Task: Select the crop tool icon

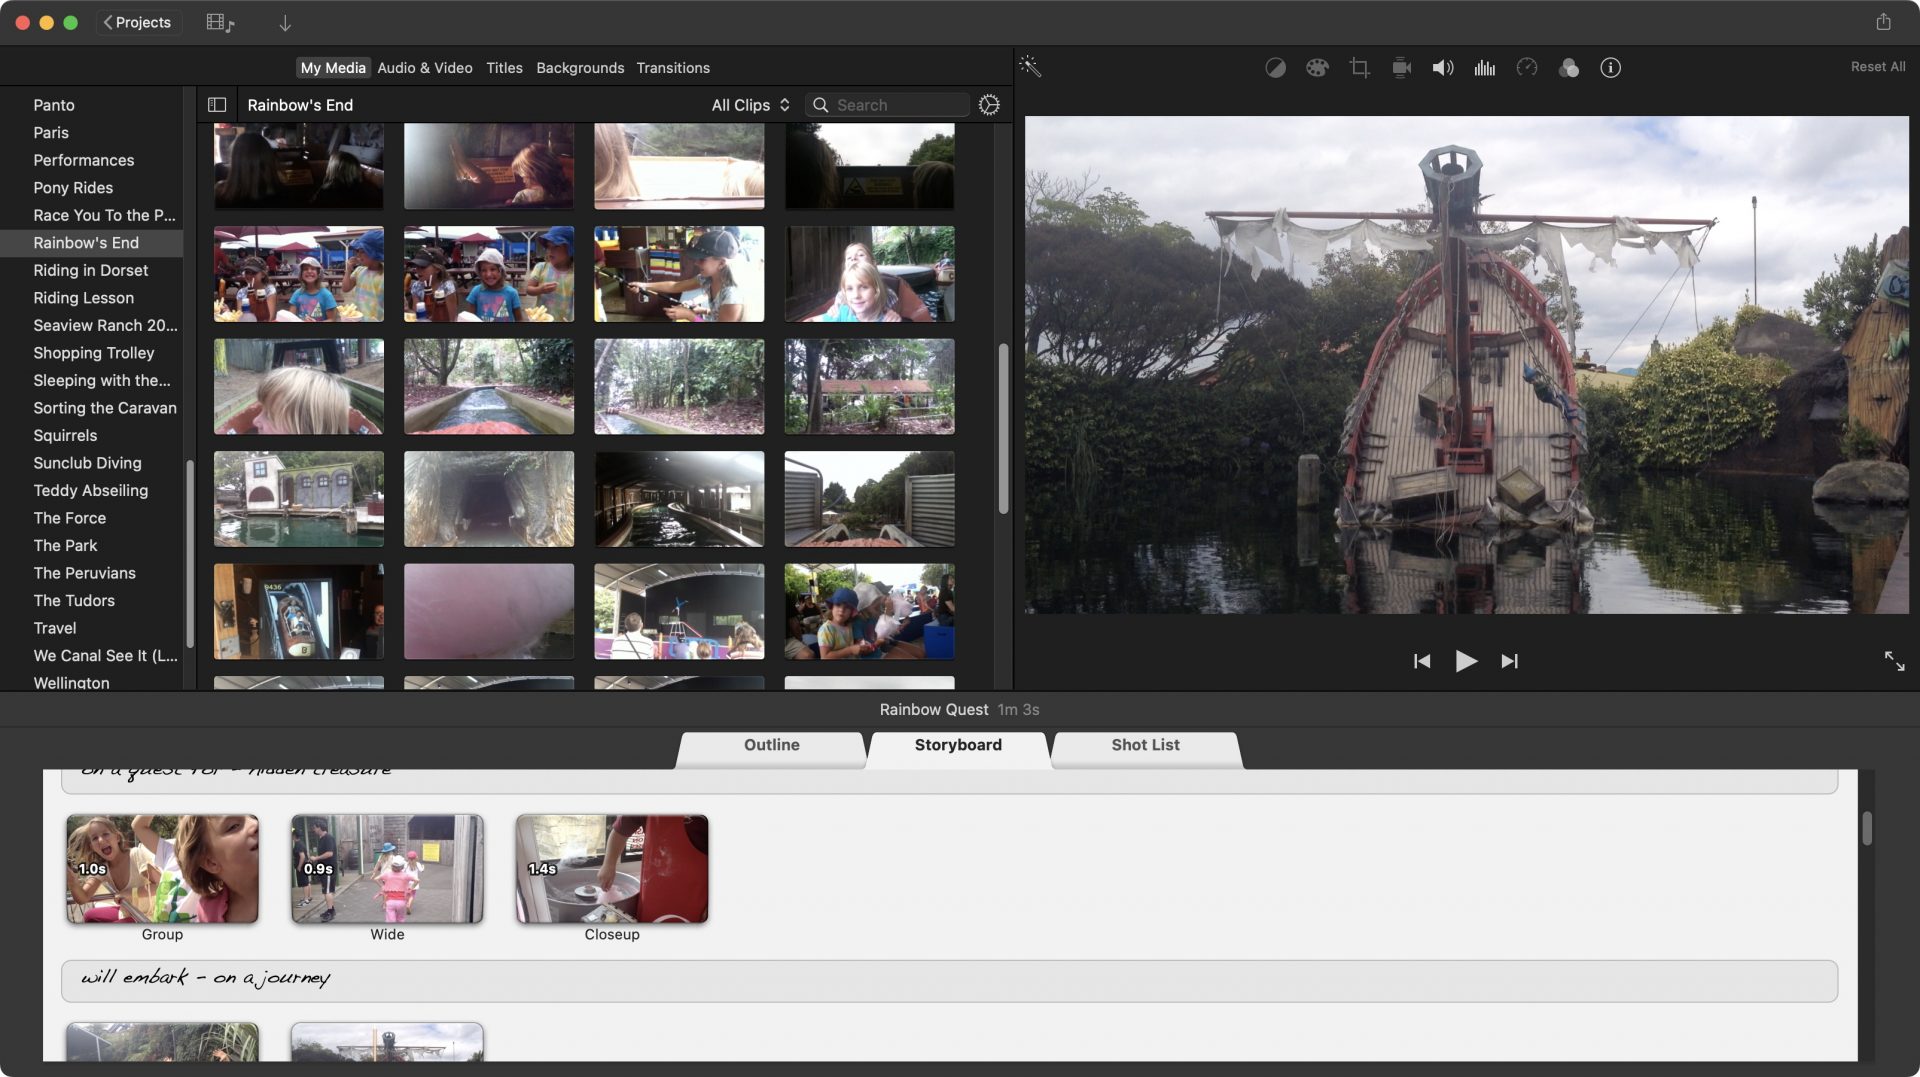Action: [x=1359, y=67]
